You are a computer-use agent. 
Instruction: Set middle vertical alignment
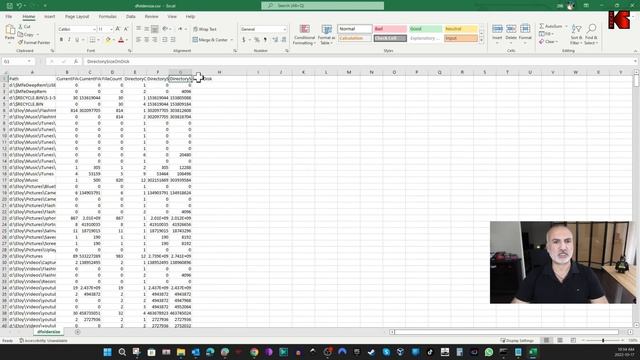(x=147, y=29)
